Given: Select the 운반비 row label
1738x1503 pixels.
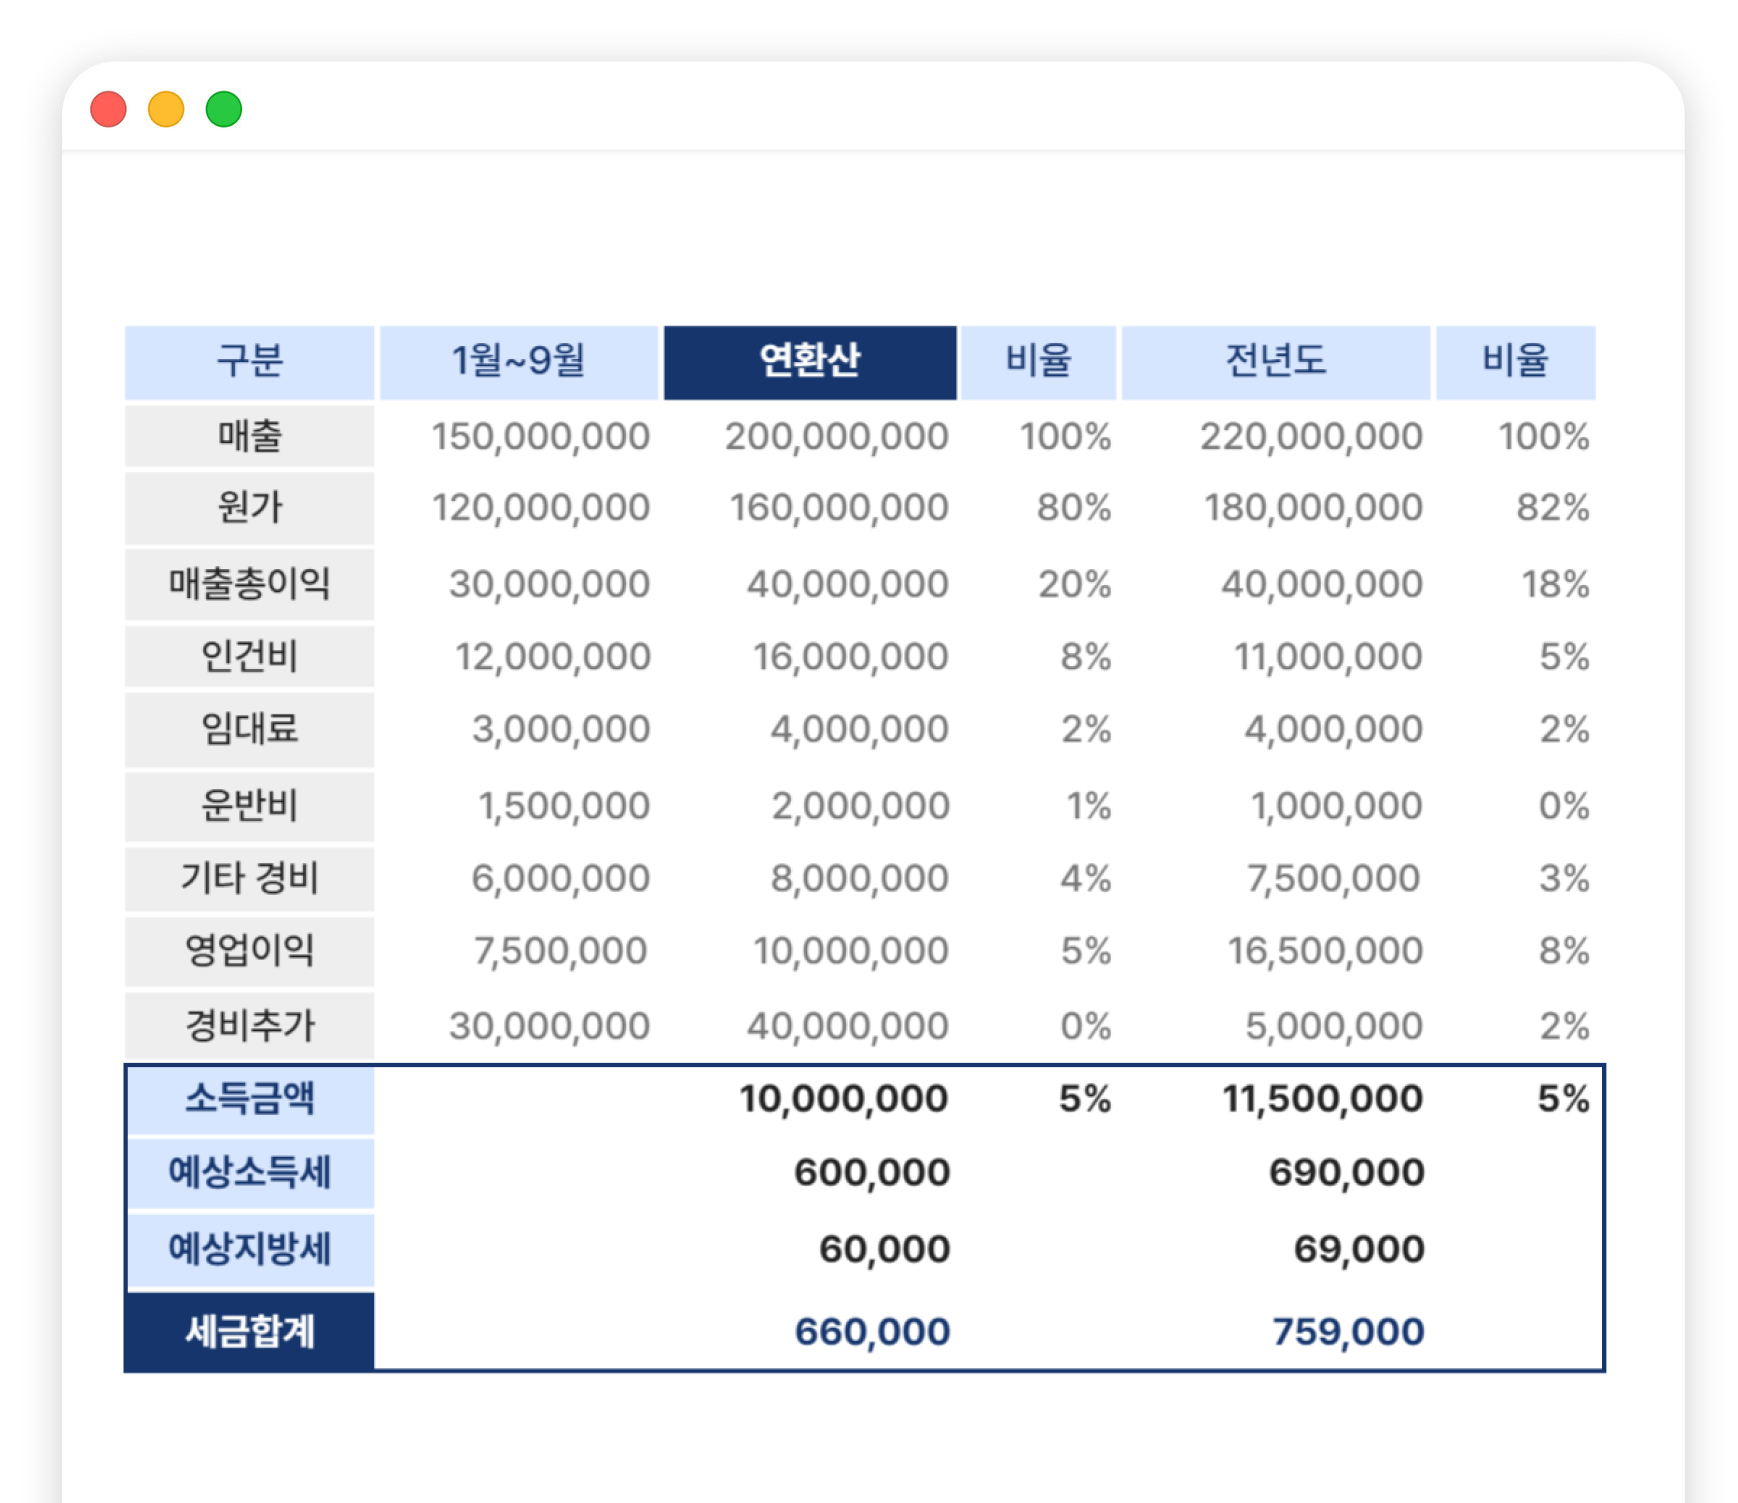Looking at the screenshot, I should [x=250, y=805].
